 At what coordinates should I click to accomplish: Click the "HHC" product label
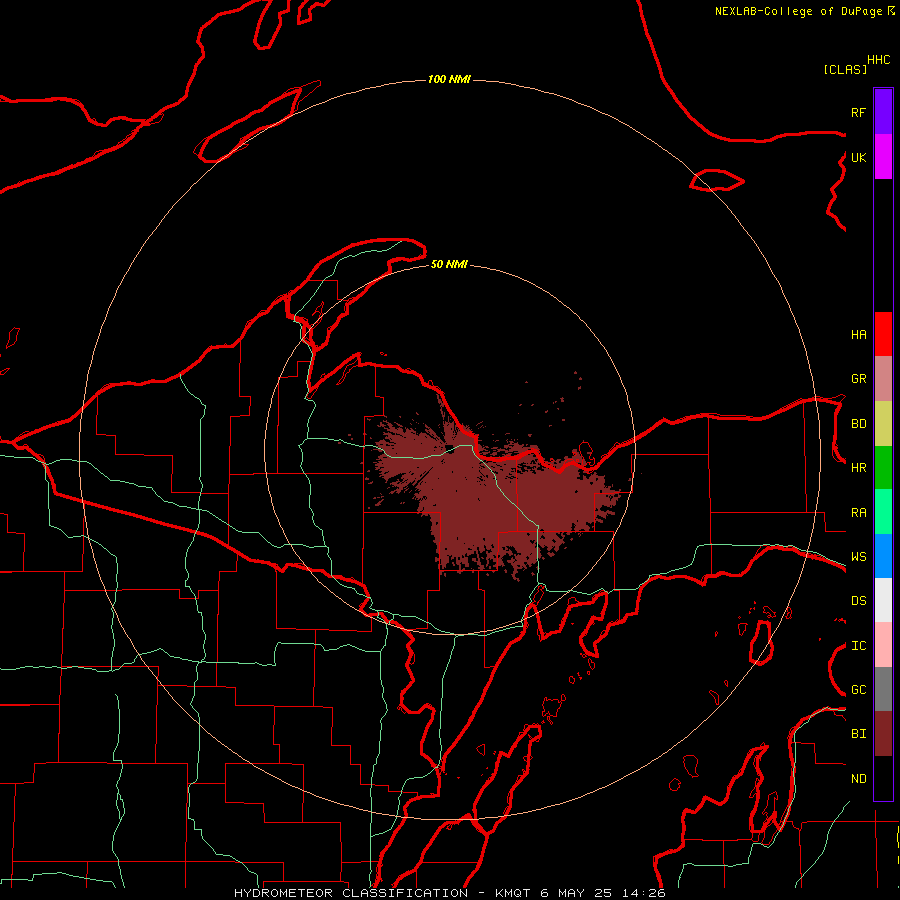point(878,60)
